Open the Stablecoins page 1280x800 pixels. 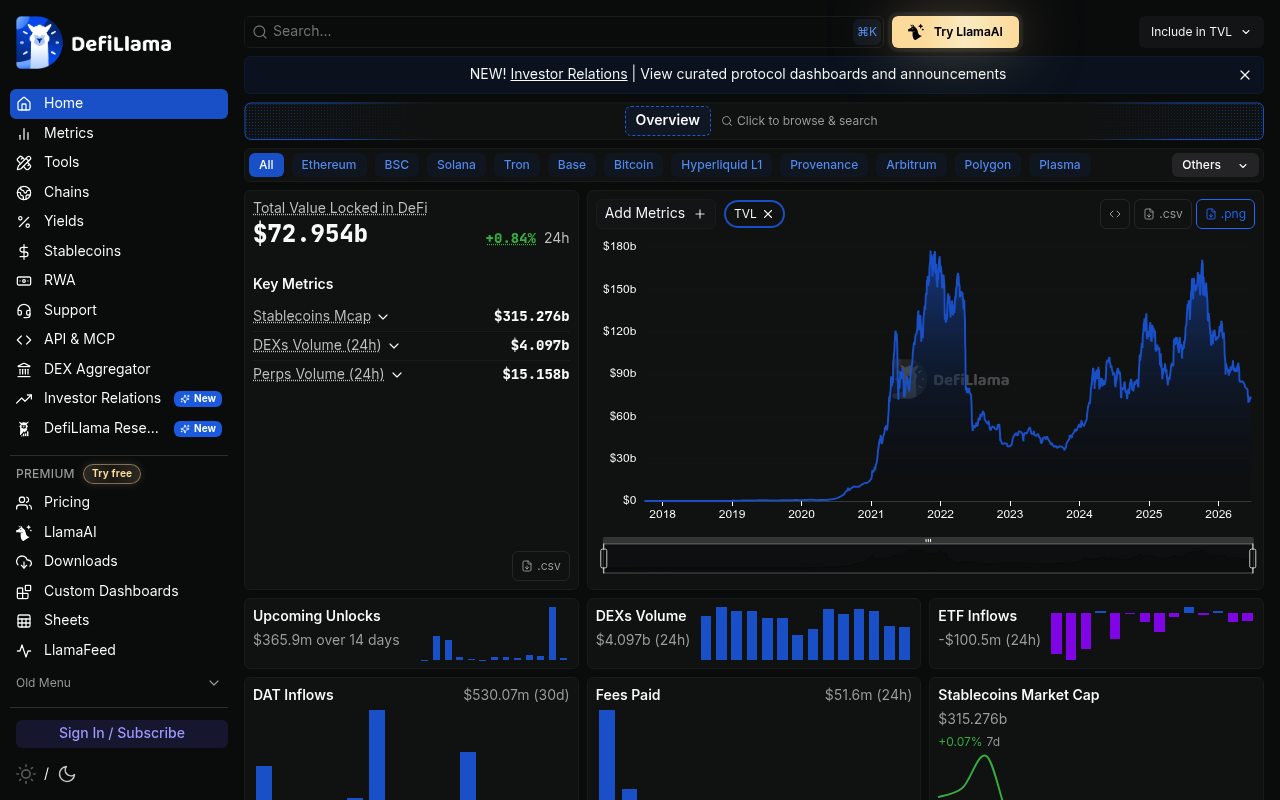tap(119, 251)
